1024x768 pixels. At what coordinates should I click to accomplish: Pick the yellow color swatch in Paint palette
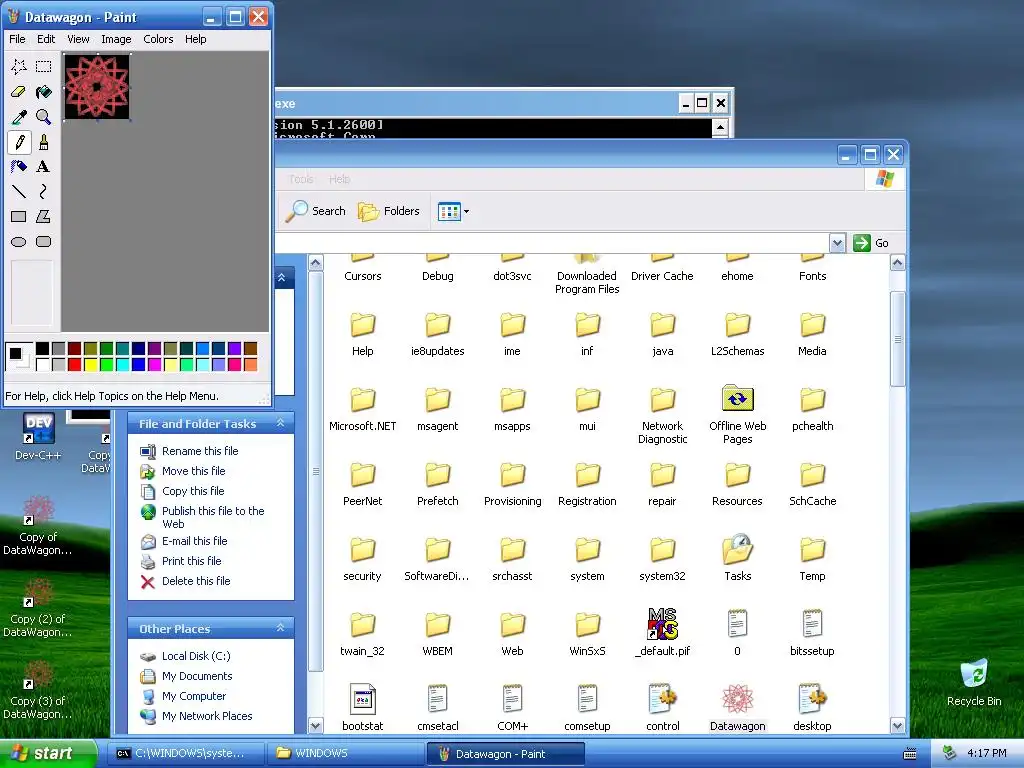(x=90, y=364)
